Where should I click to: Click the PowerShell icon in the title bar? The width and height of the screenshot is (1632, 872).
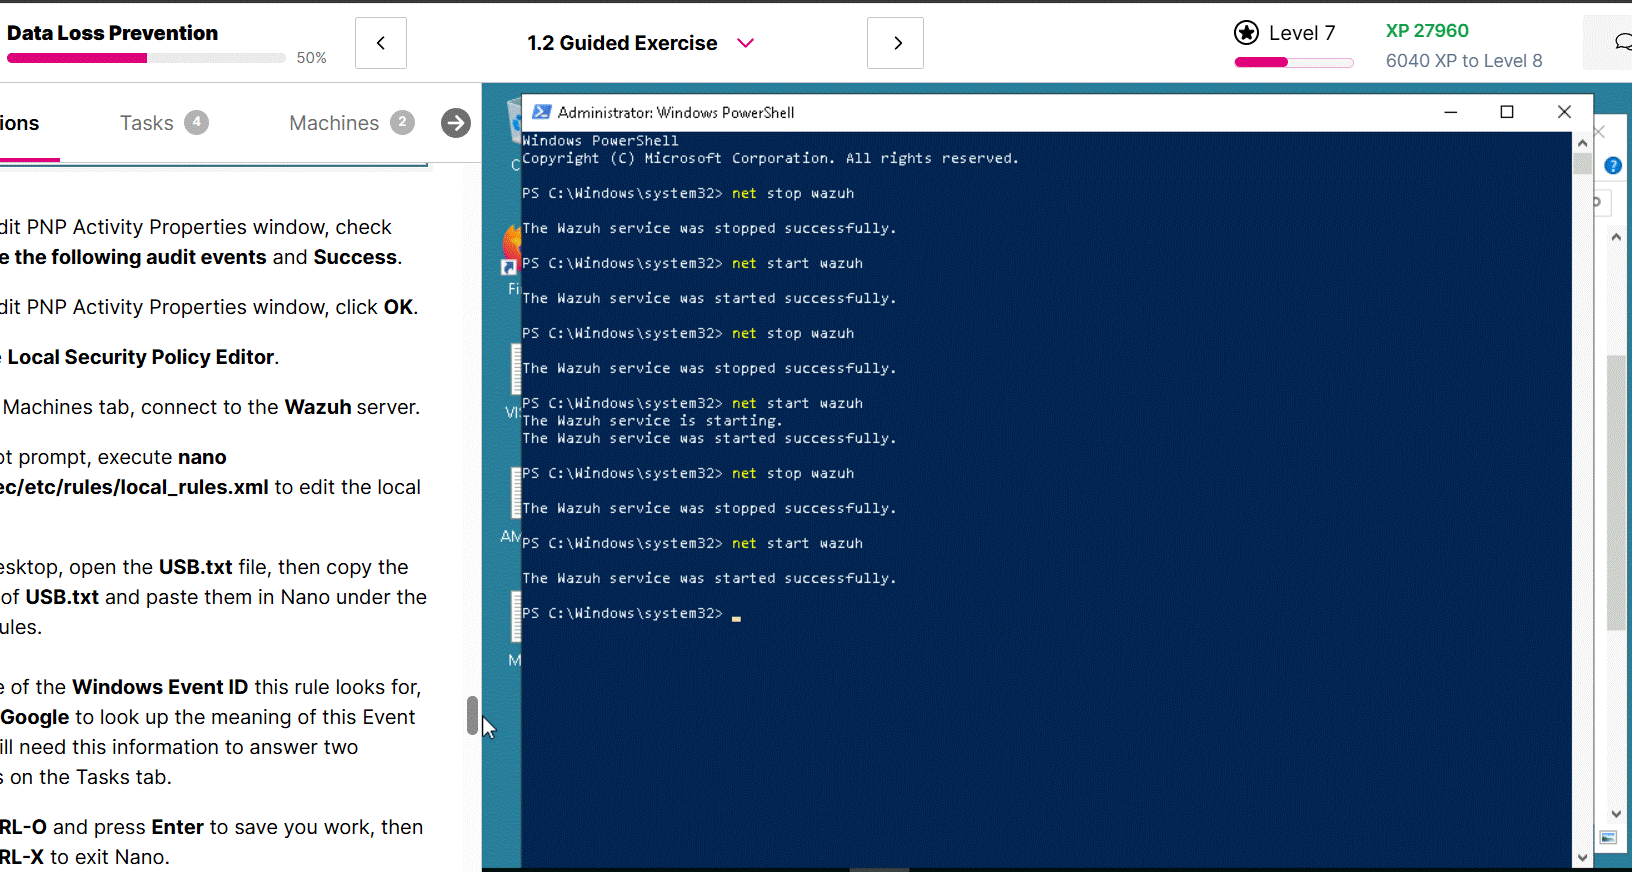tap(541, 112)
